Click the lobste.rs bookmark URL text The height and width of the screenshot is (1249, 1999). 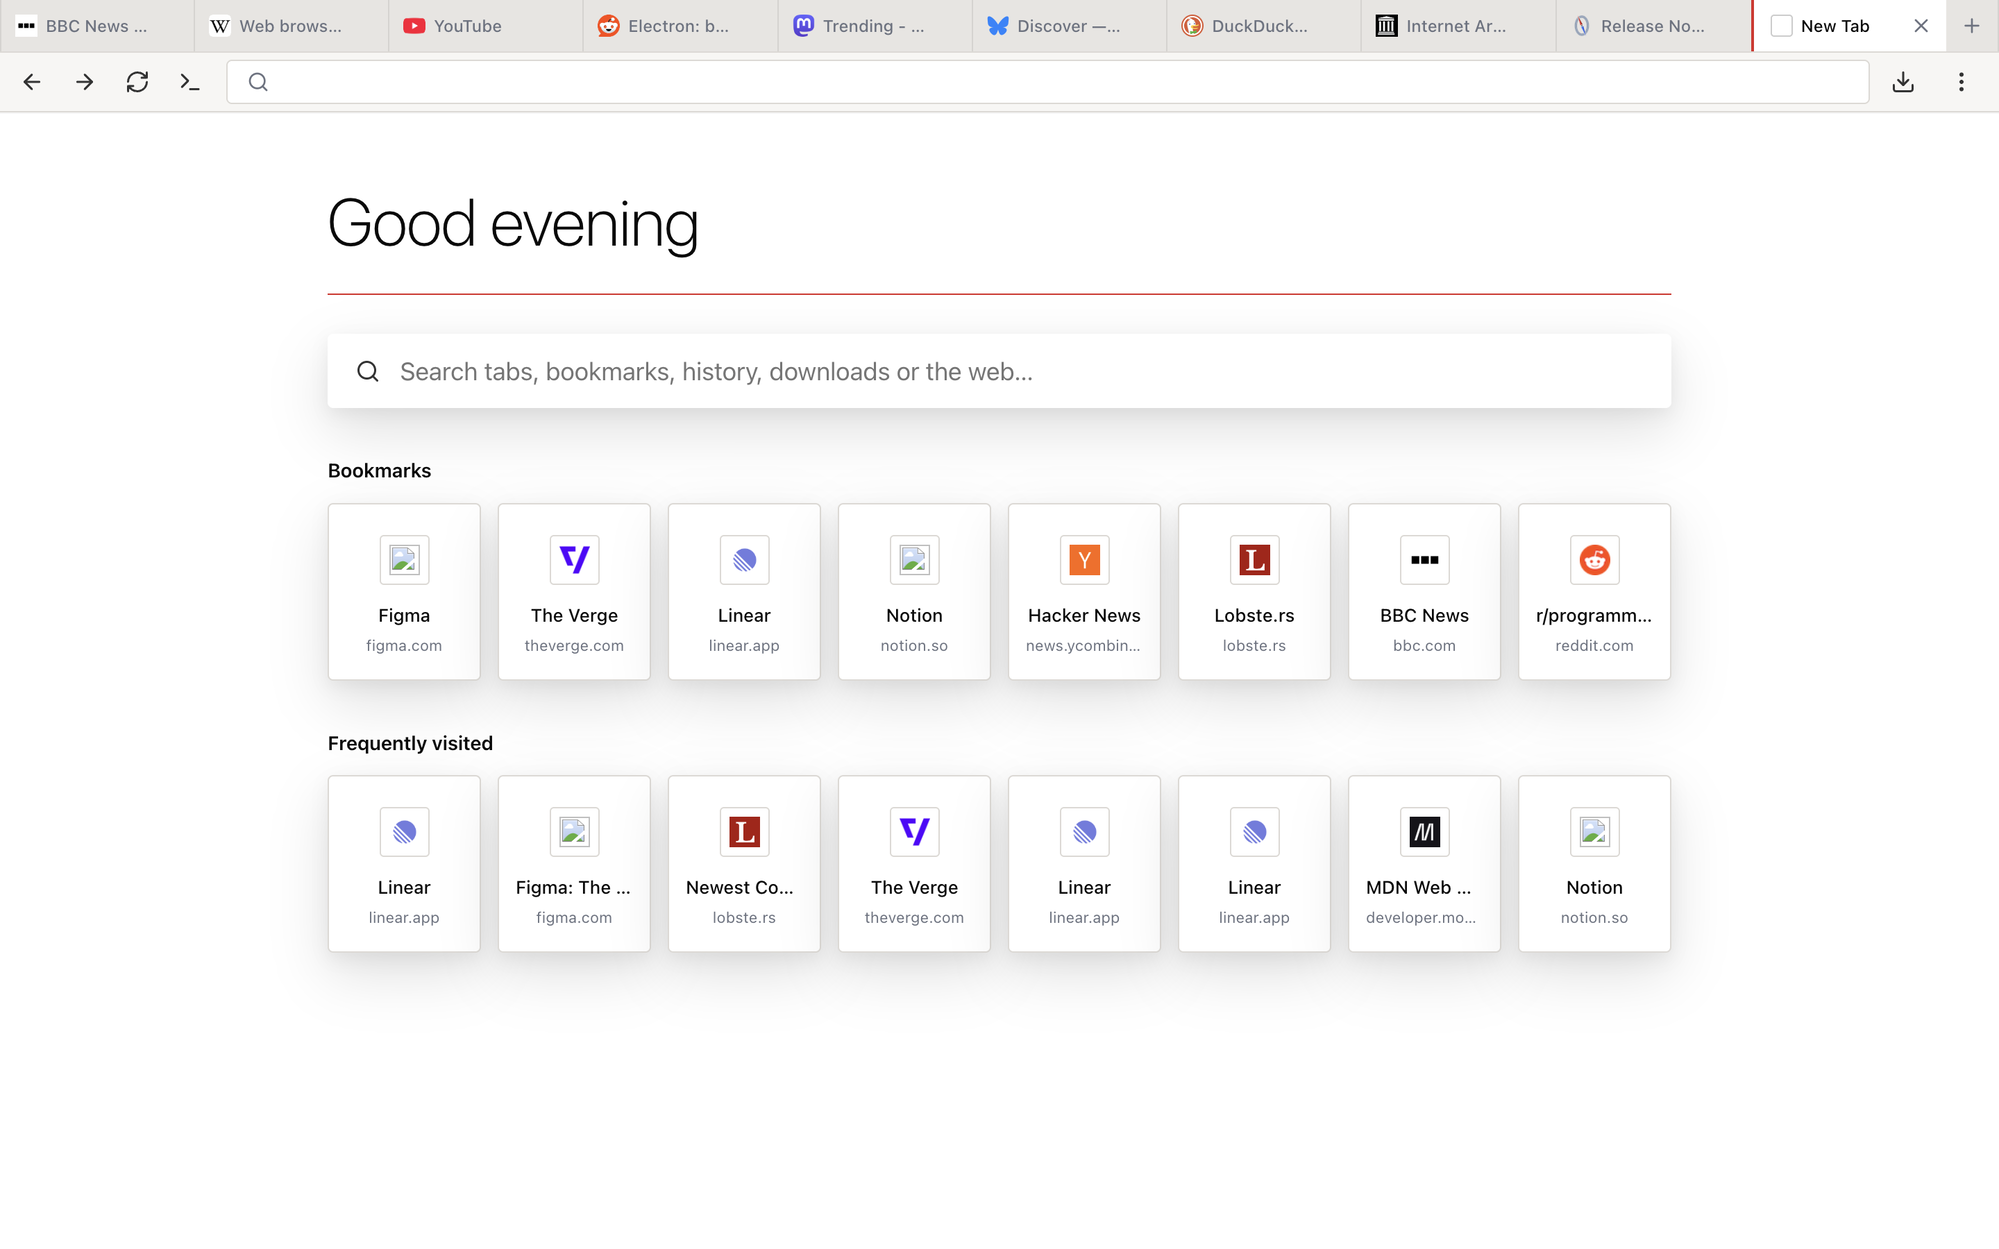pos(1254,646)
